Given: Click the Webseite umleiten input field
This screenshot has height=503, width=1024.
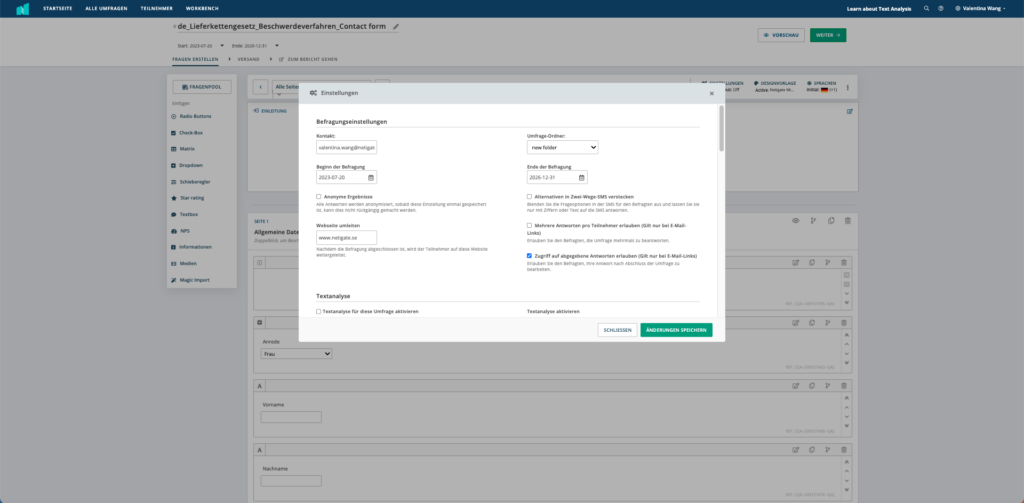Looking at the screenshot, I should 346,238.
